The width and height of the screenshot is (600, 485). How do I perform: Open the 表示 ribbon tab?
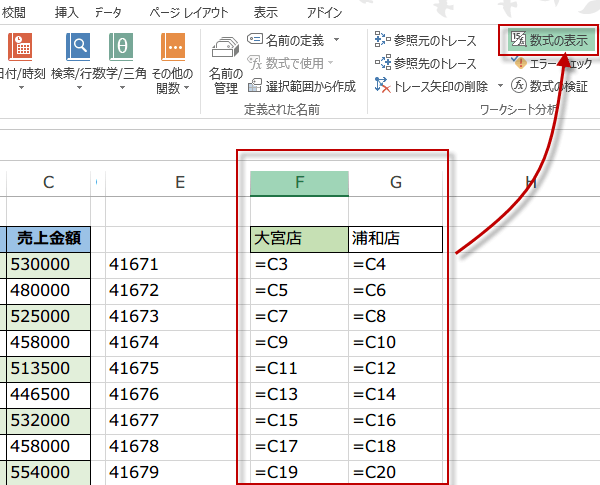click(266, 12)
